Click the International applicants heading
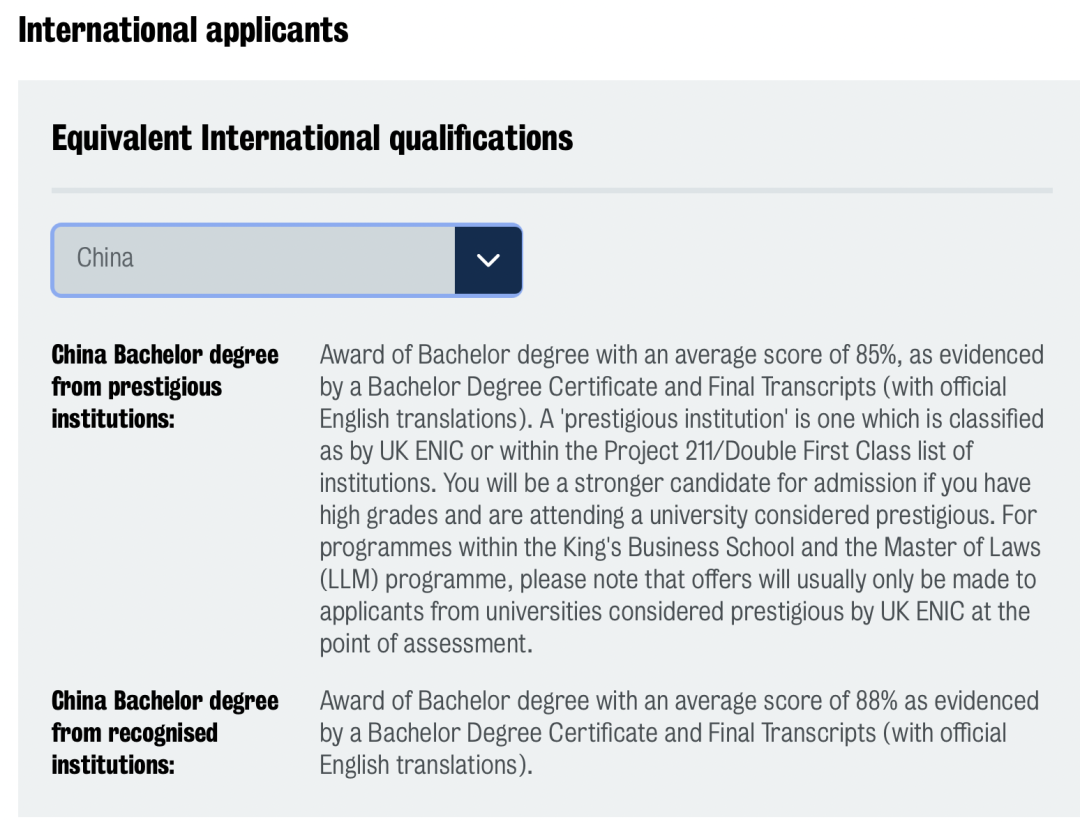Viewport: 1080px width, 822px height. [x=183, y=30]
